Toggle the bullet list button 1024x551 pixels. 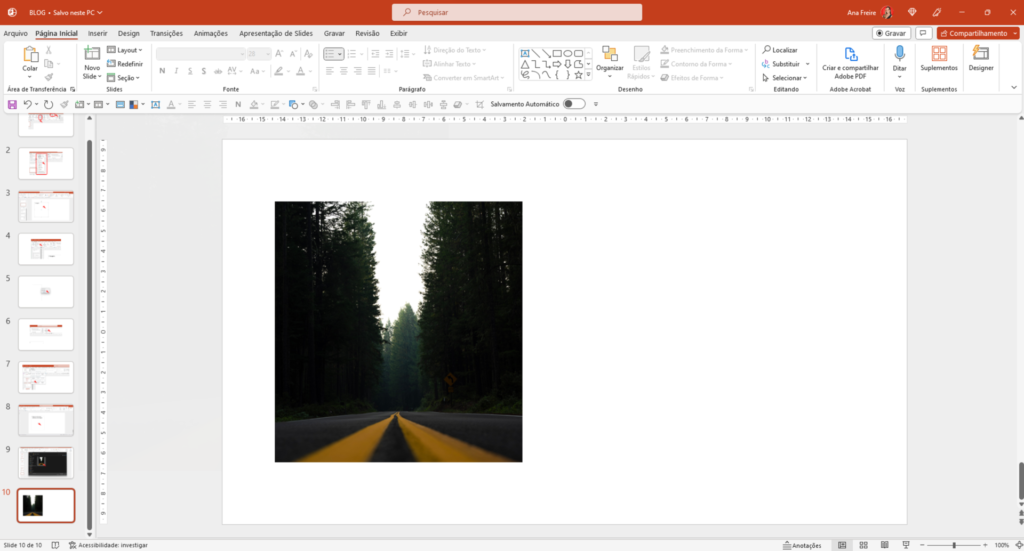331,54
